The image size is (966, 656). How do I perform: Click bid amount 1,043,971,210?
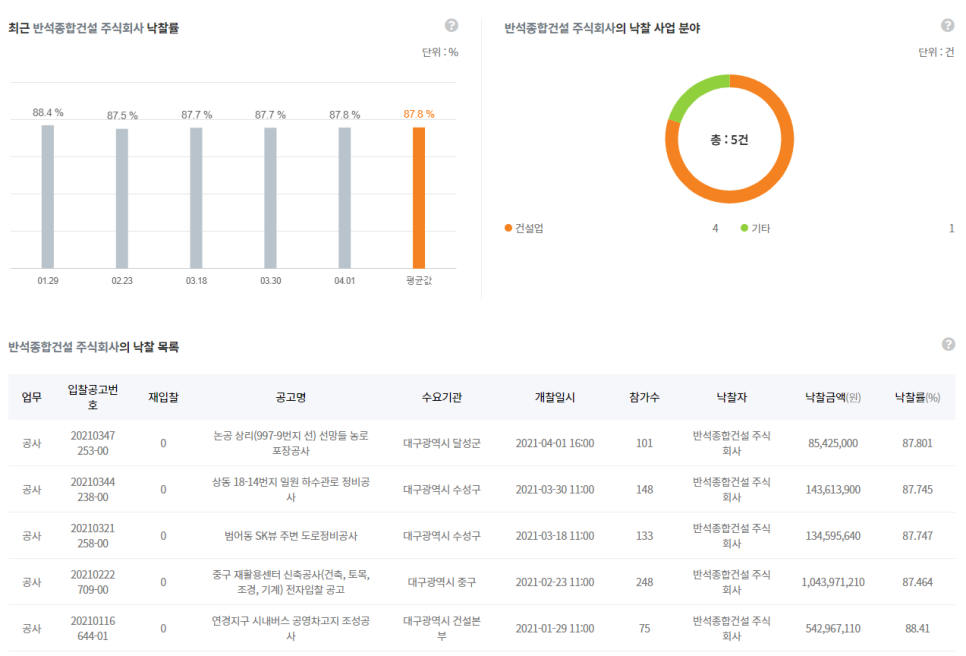point(833,581)
